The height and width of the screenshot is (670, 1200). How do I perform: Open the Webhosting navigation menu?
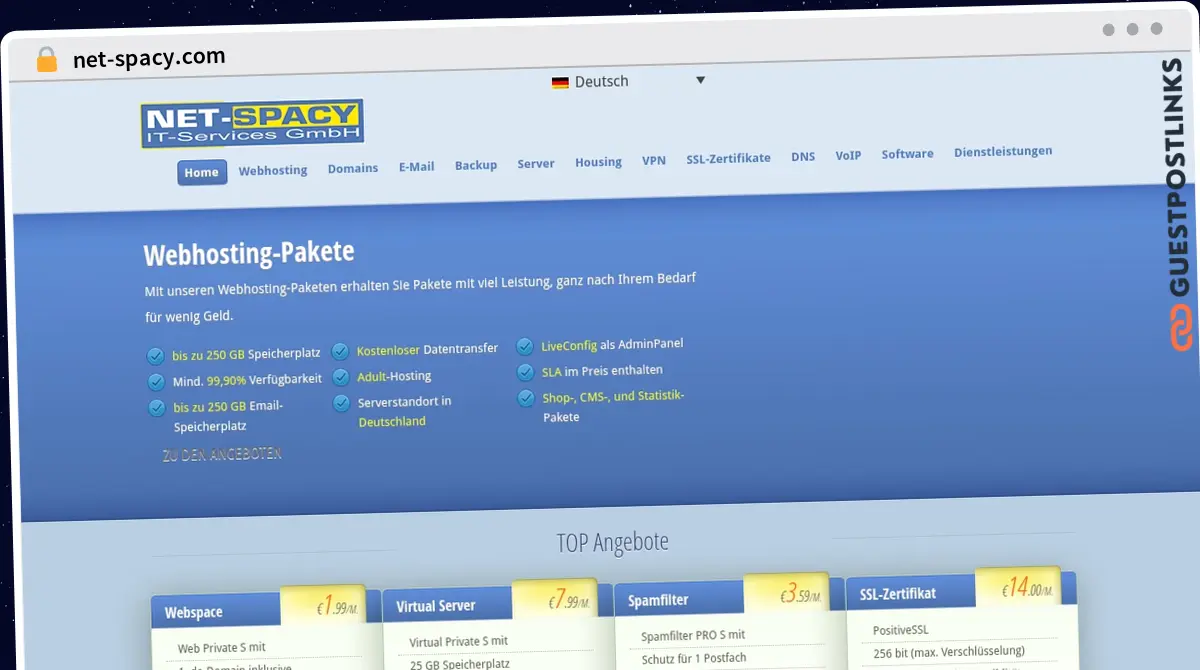coord(273,170)
